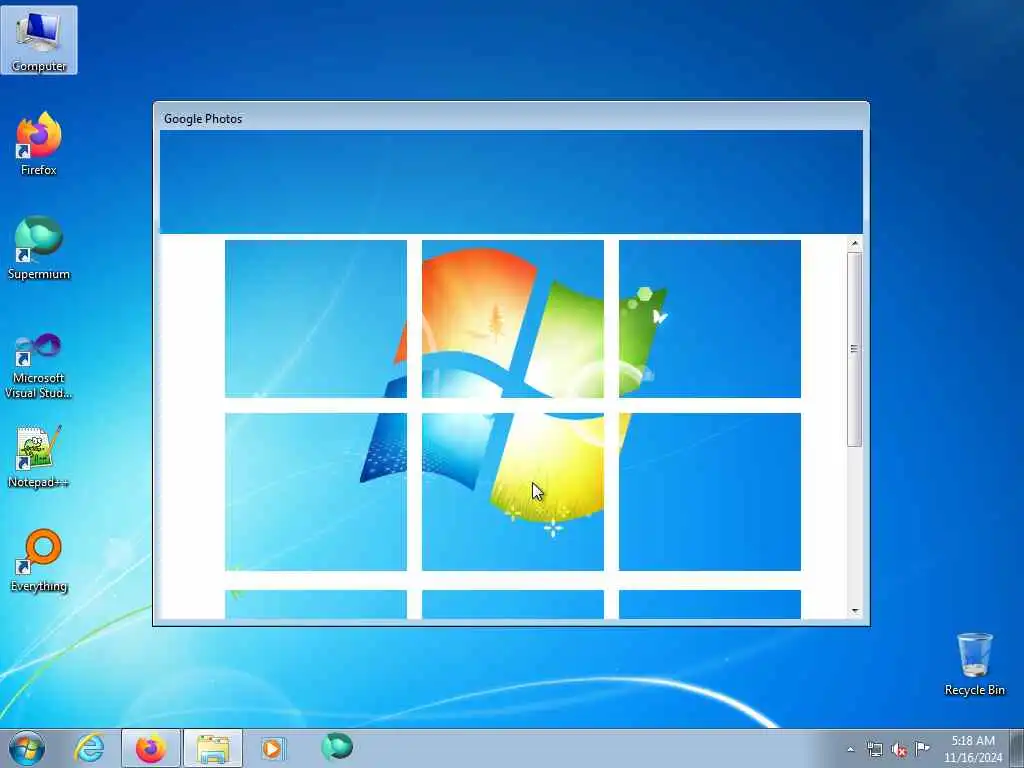Image resolution: width=1024 pixels, height=768 pixels.
Task: Open Microsoft Visual Studio desktop shortcut
Action: point(39,366)
